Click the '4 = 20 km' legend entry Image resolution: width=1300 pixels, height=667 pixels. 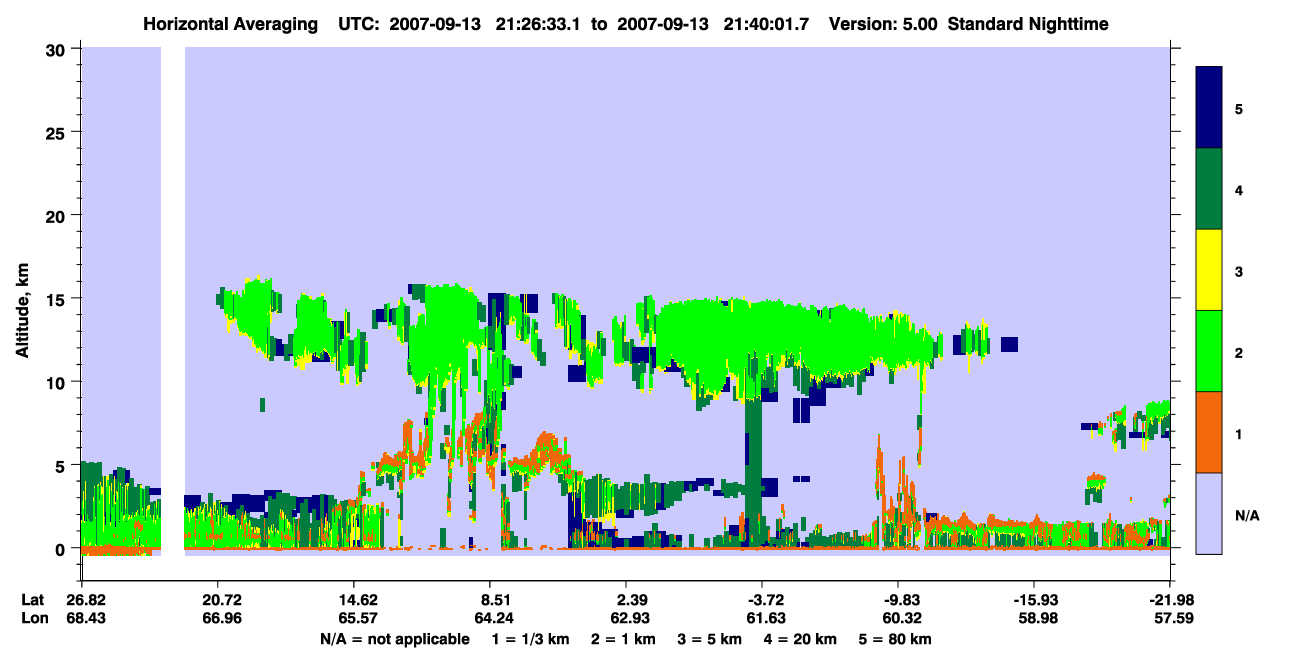pyautogui.click(x=800, y=639)
